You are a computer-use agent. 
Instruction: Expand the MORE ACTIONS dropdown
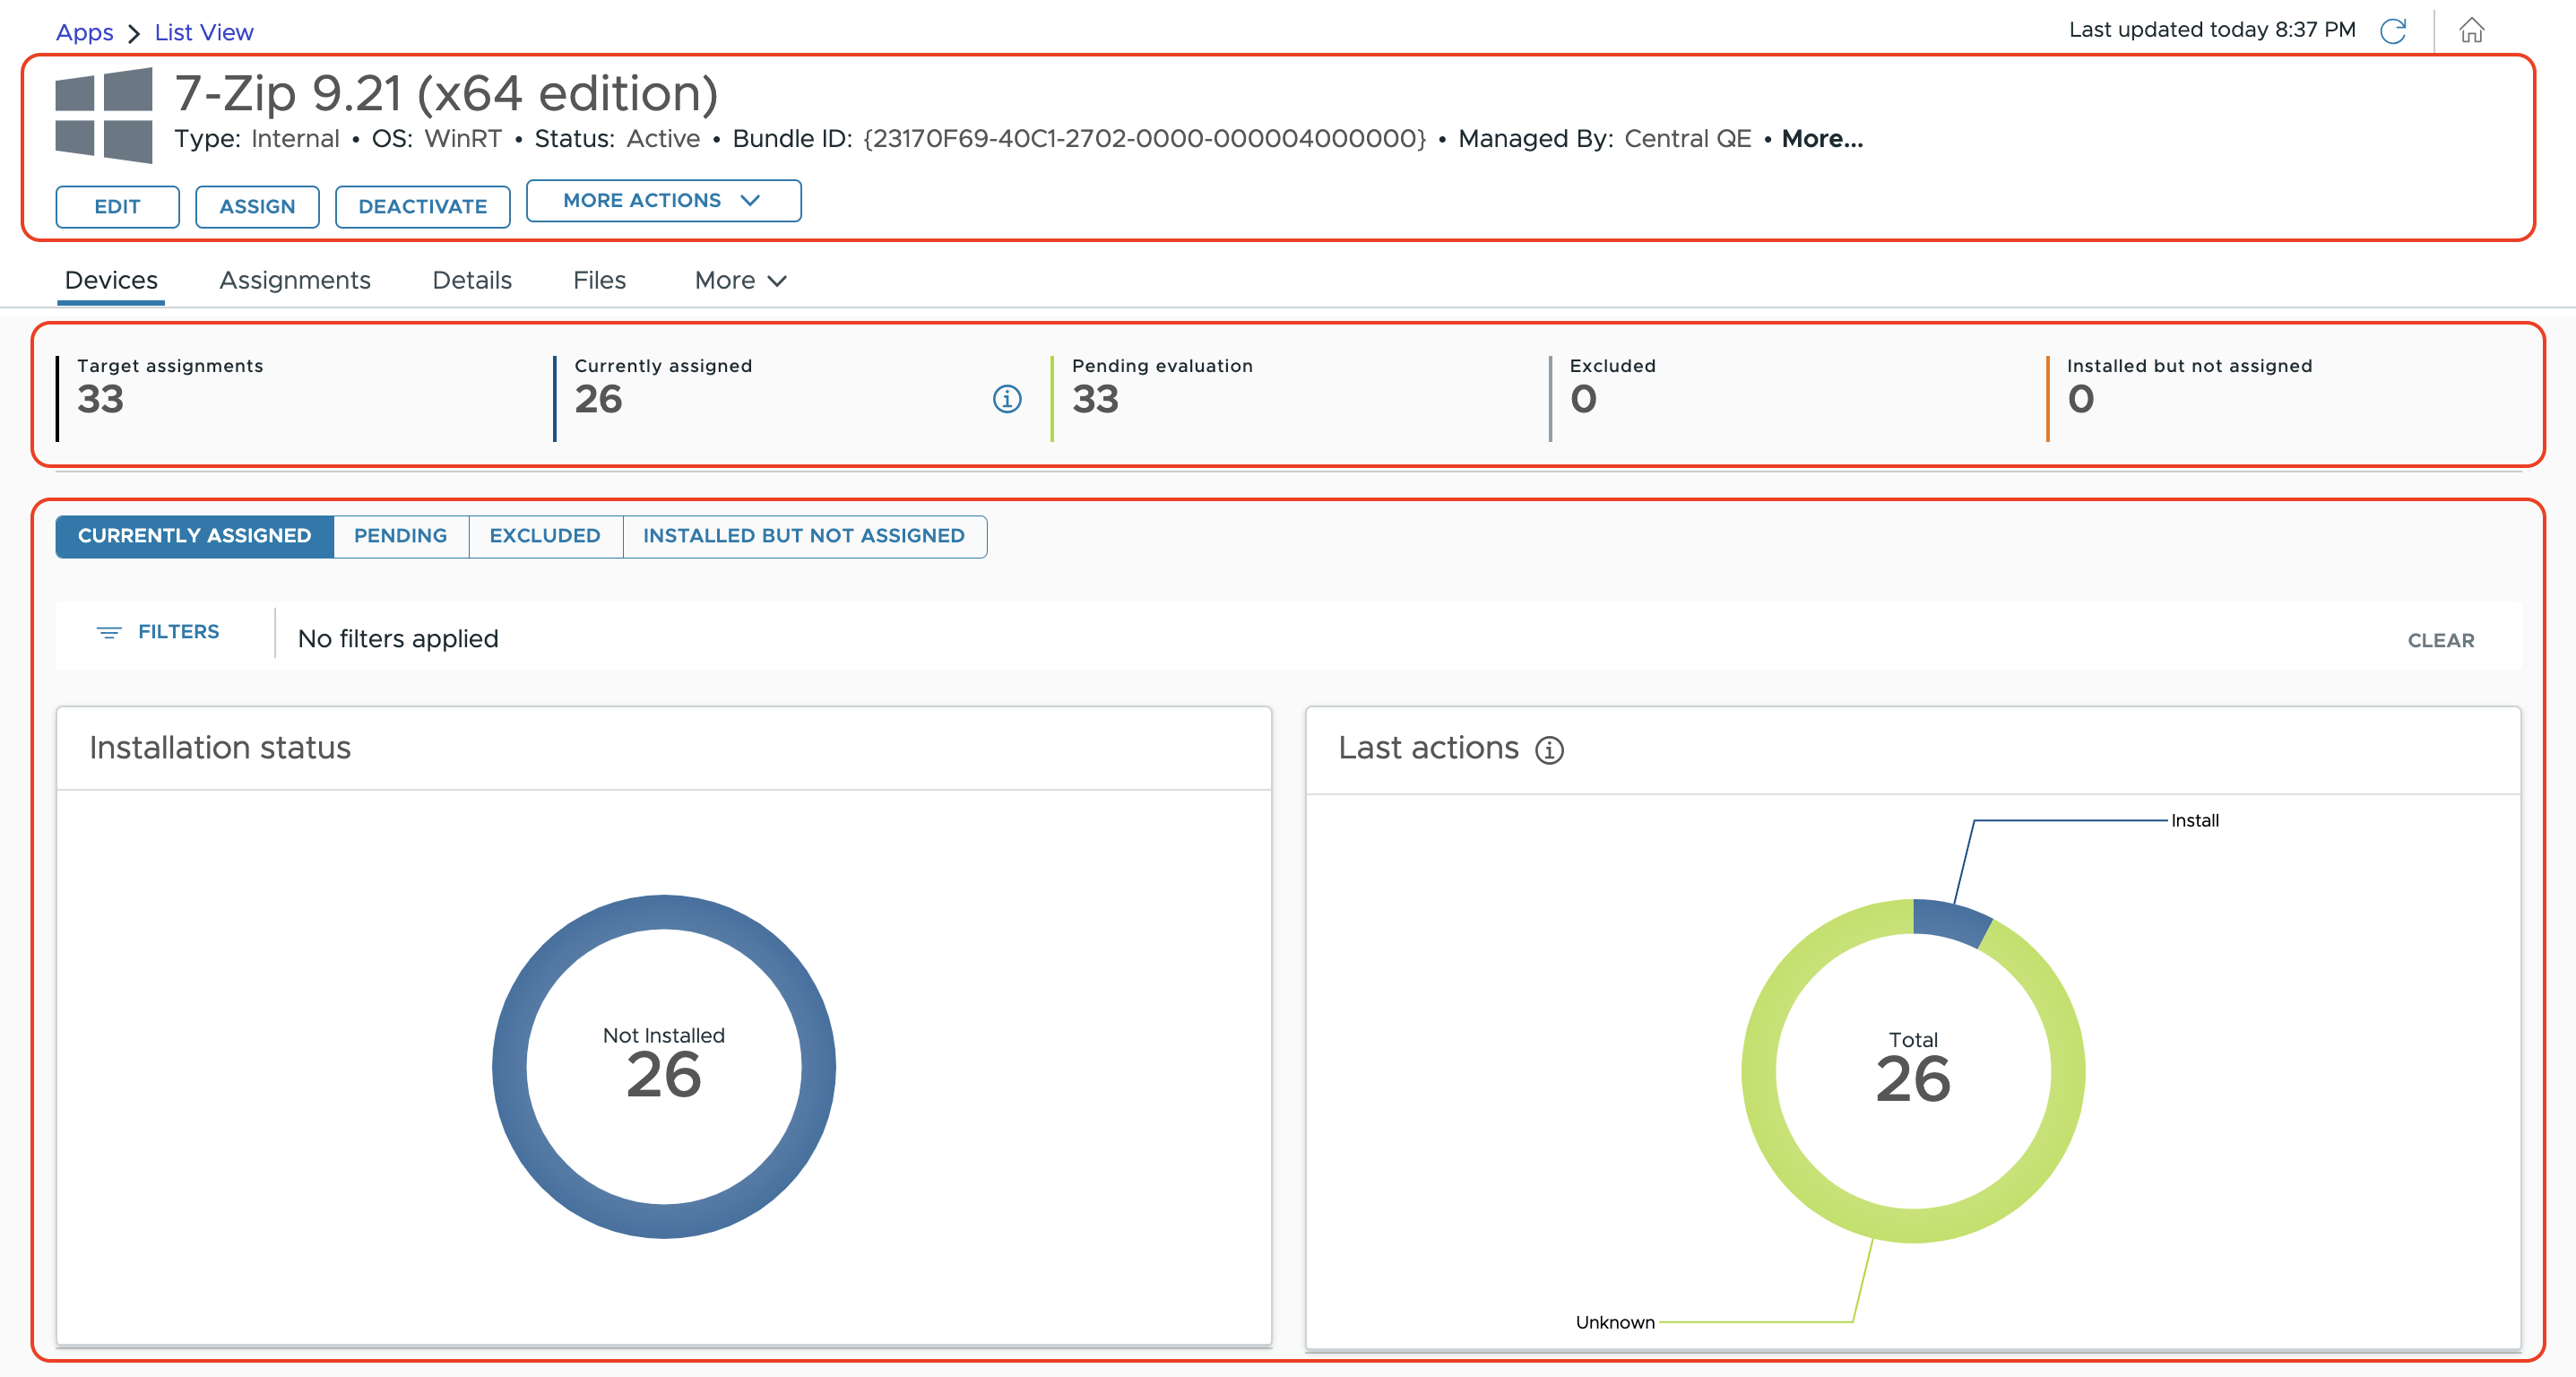pos(663,201)
